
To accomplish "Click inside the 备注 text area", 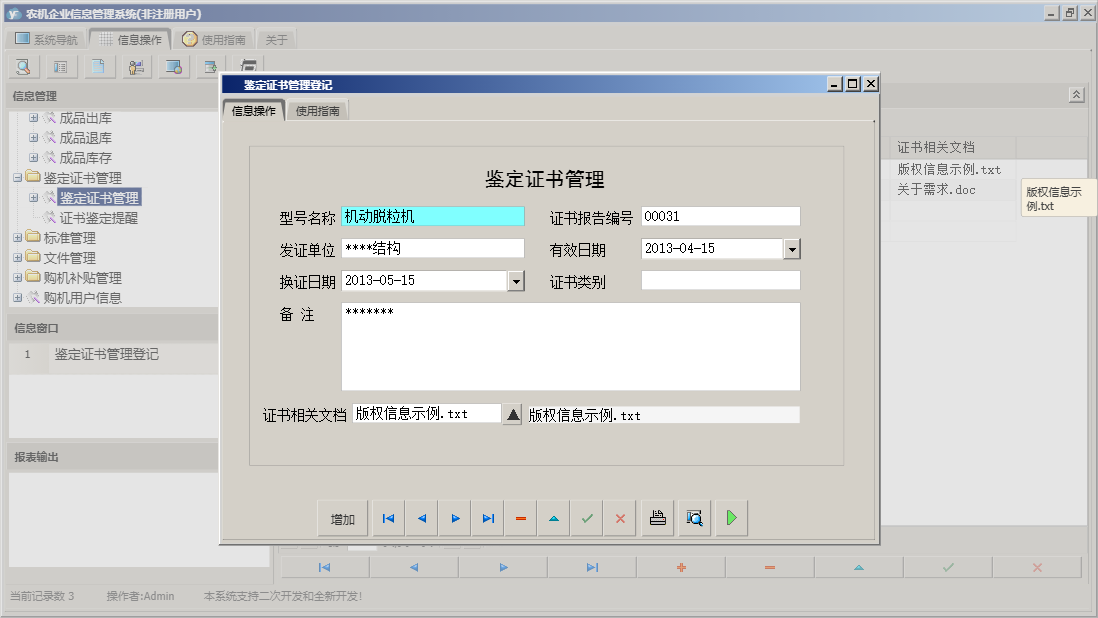I will click(x=571, y=346).
